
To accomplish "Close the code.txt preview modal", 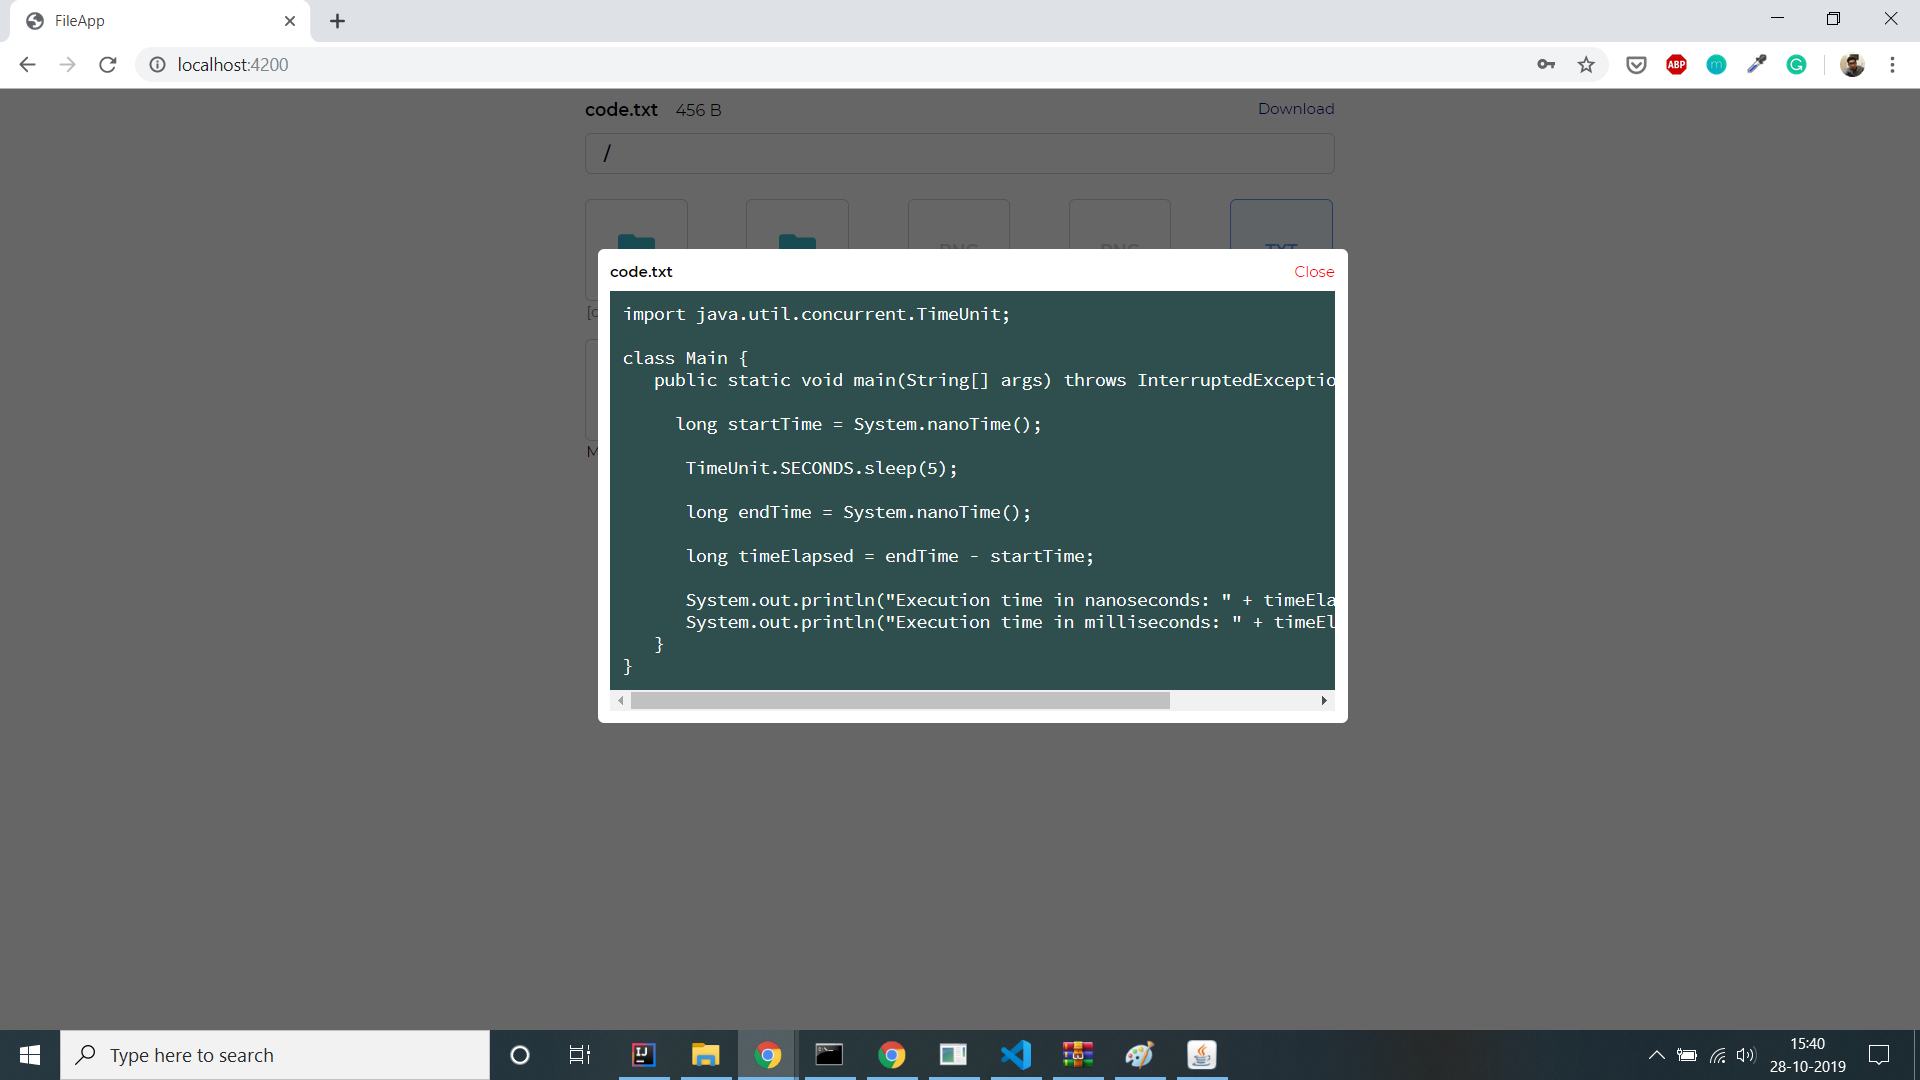I will 1313,272.
